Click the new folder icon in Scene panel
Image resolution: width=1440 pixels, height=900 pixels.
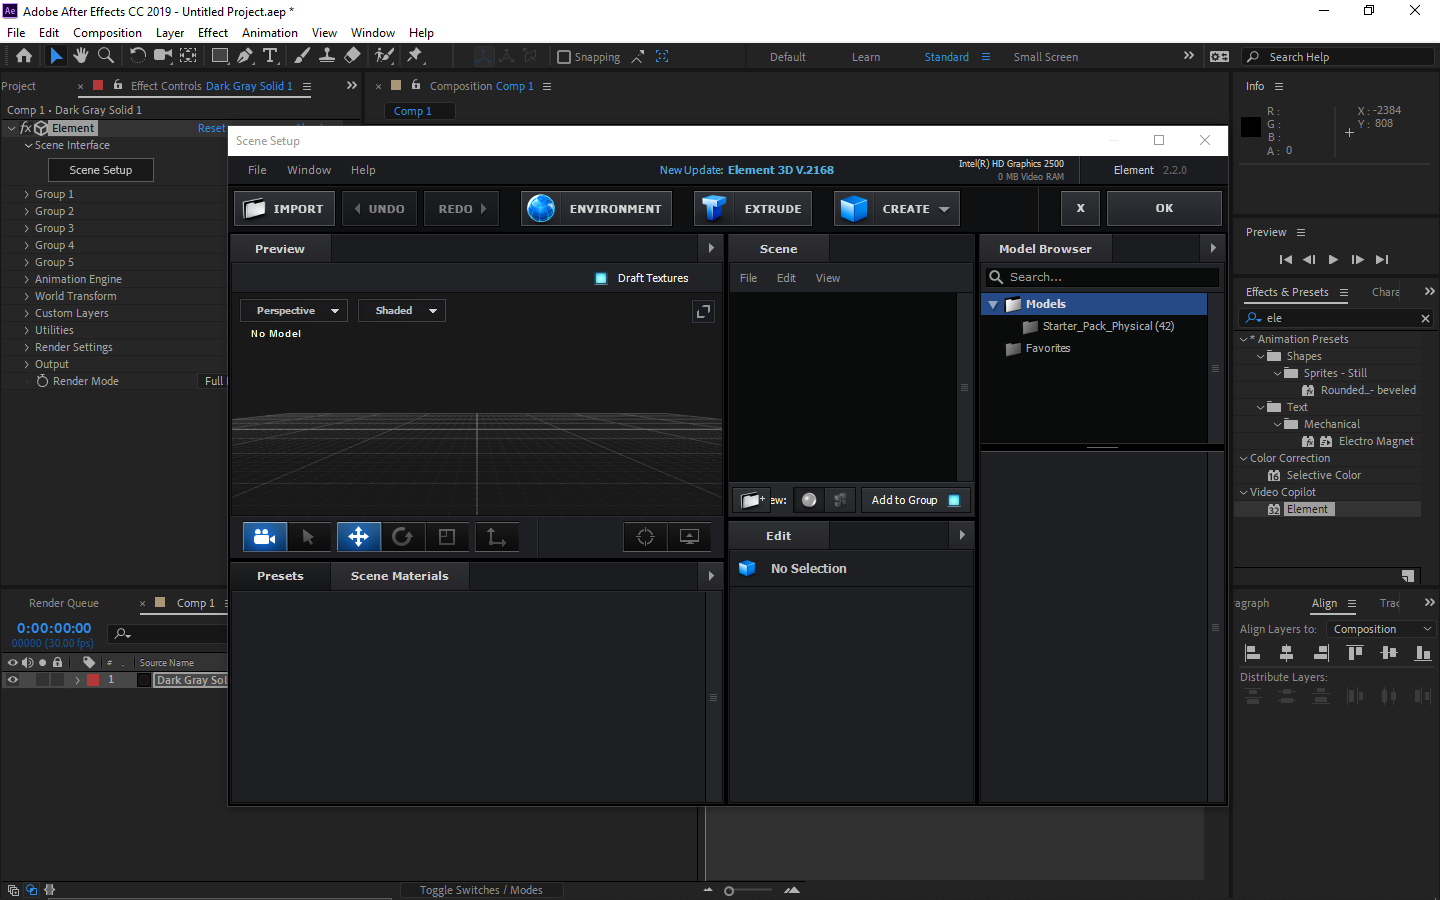click(x=753, y=500)
